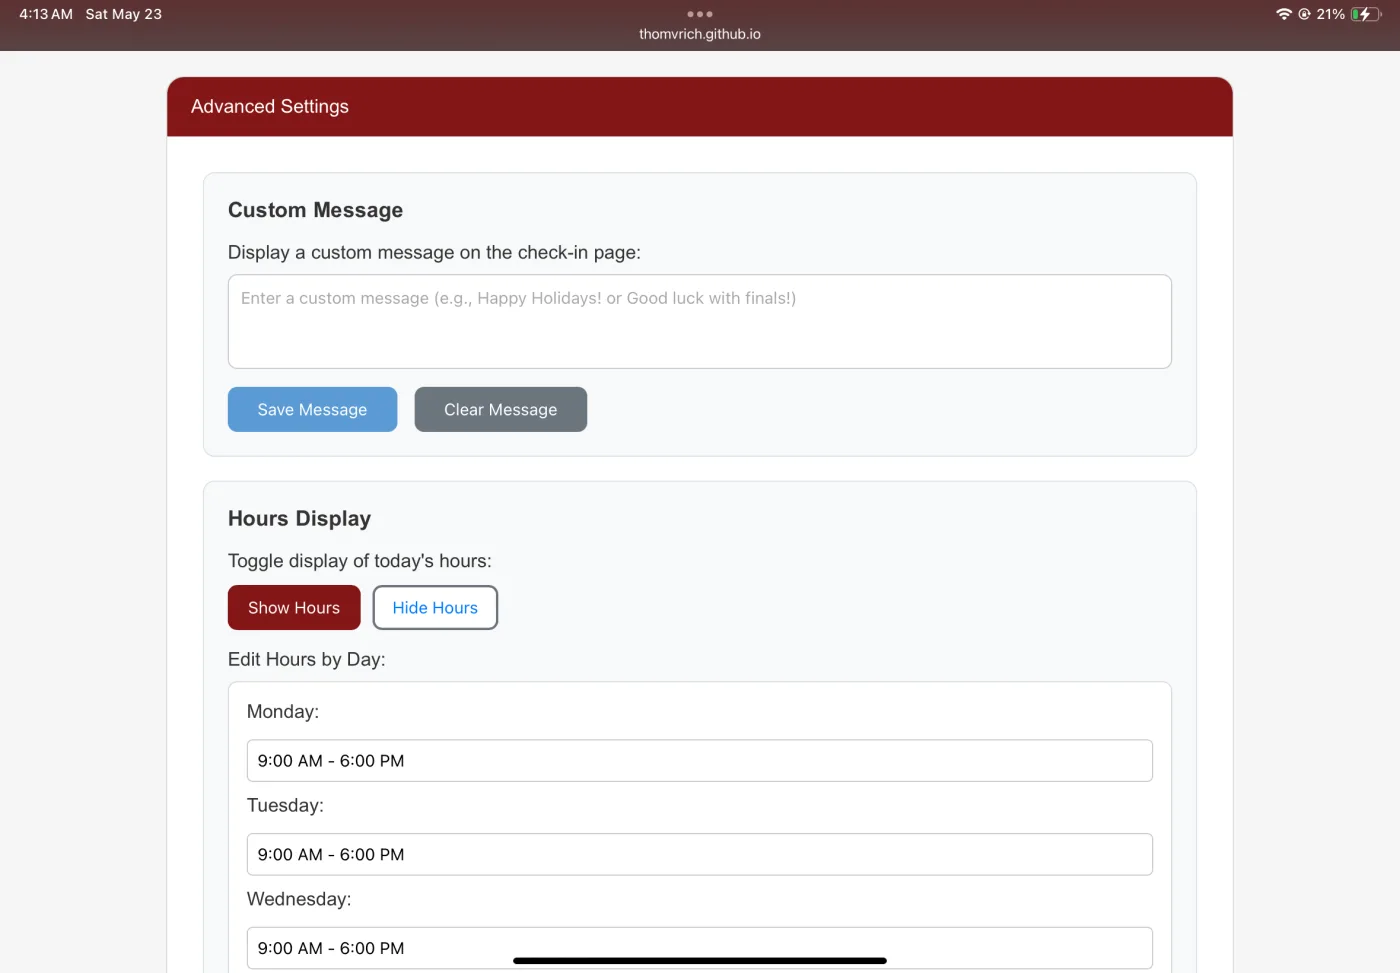Tap the Sat May 23 date text
The height and width of the screenshot is (973, 1400).
[x=124, y=14]
